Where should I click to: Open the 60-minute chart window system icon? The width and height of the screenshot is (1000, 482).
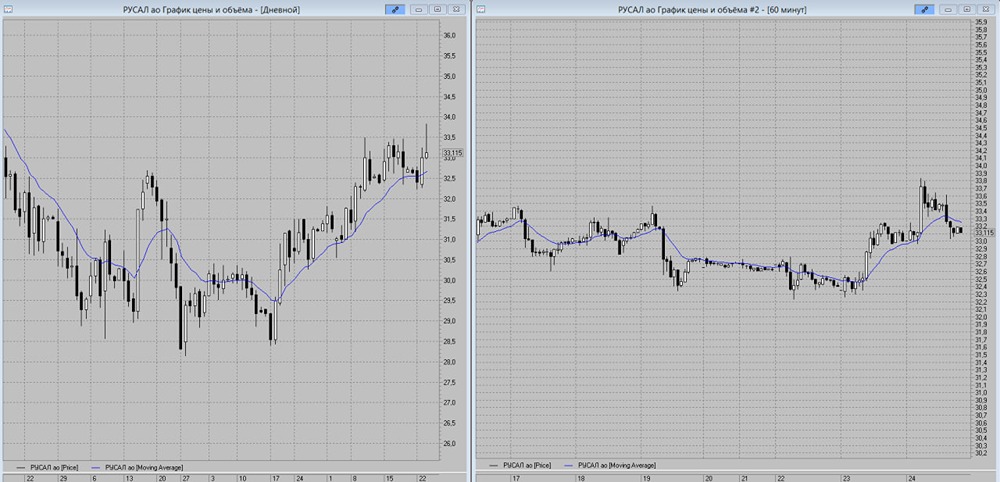[x=482, y=9]
